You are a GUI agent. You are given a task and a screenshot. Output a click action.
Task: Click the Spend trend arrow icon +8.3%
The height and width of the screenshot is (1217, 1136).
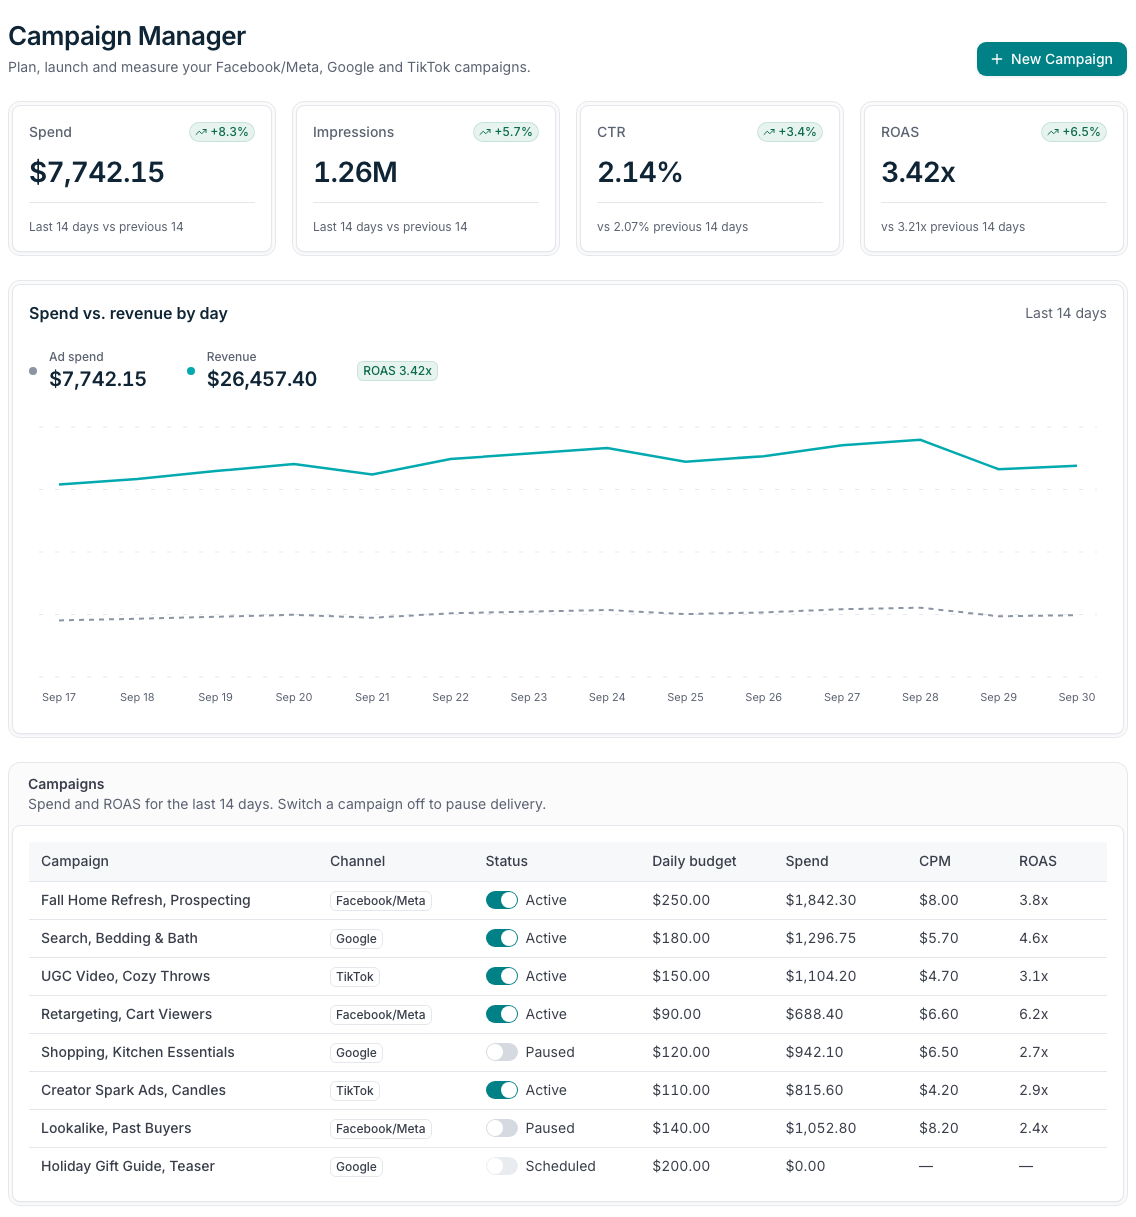201,132
